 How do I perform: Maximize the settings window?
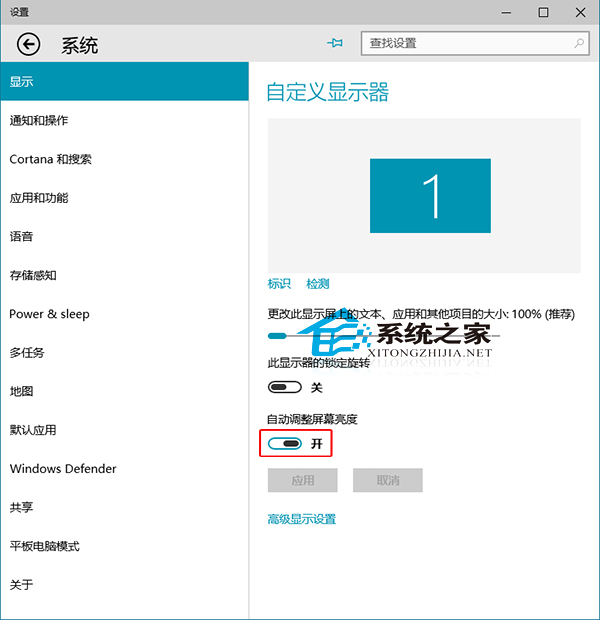[x=543, y=12]
